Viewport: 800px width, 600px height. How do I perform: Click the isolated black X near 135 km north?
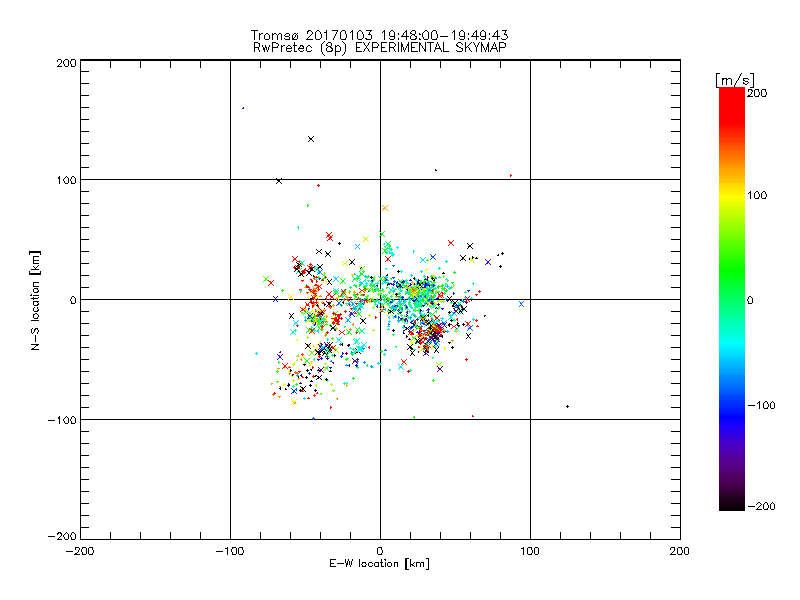click(x=311, y=139)
